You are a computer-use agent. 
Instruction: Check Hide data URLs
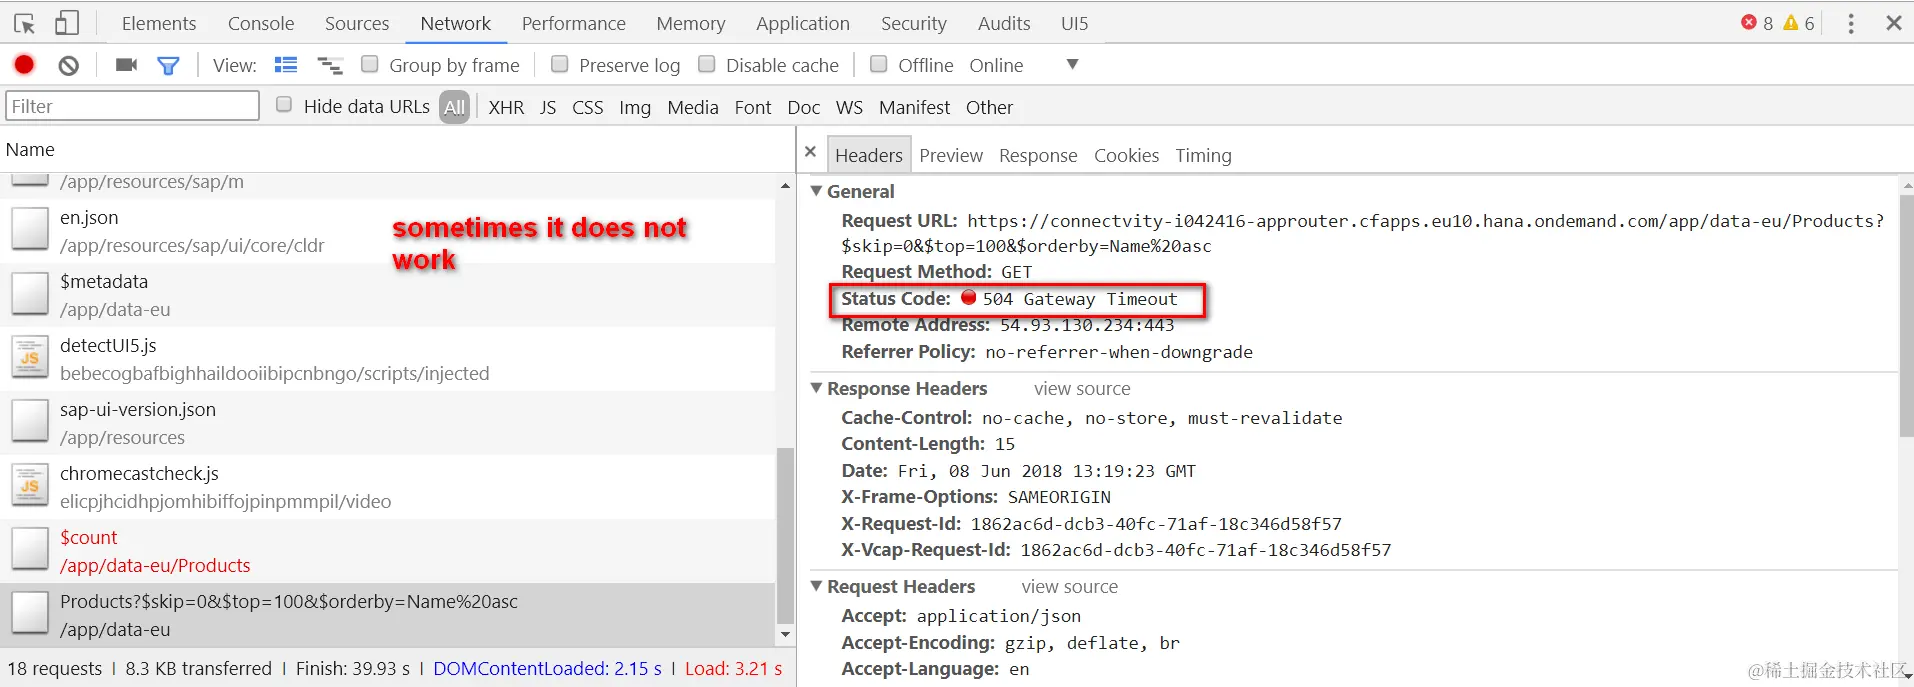pyautogui.click(x=284, y=105)
